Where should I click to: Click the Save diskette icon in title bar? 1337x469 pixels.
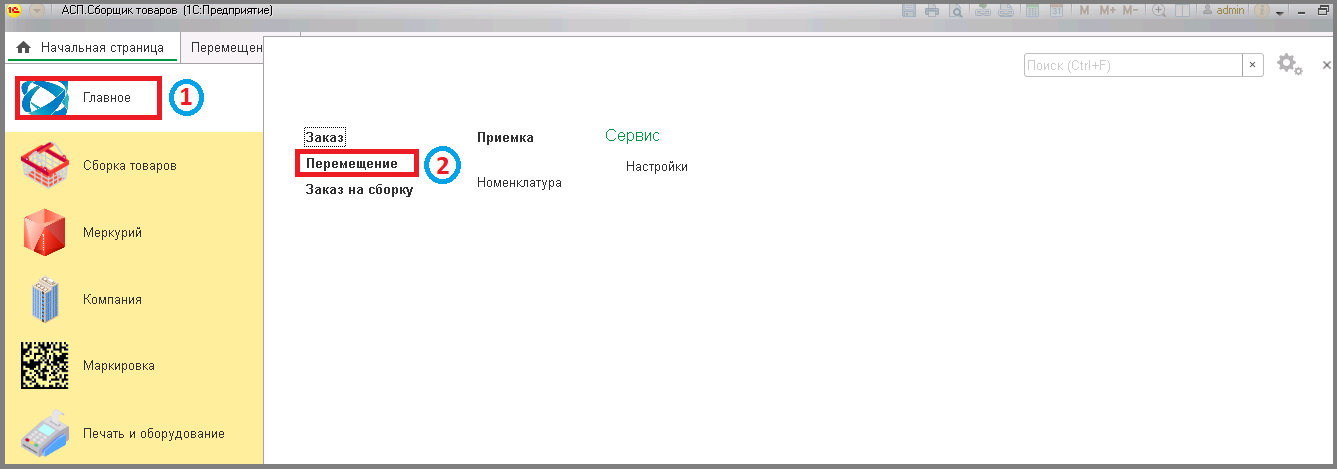tap(909, 10)
